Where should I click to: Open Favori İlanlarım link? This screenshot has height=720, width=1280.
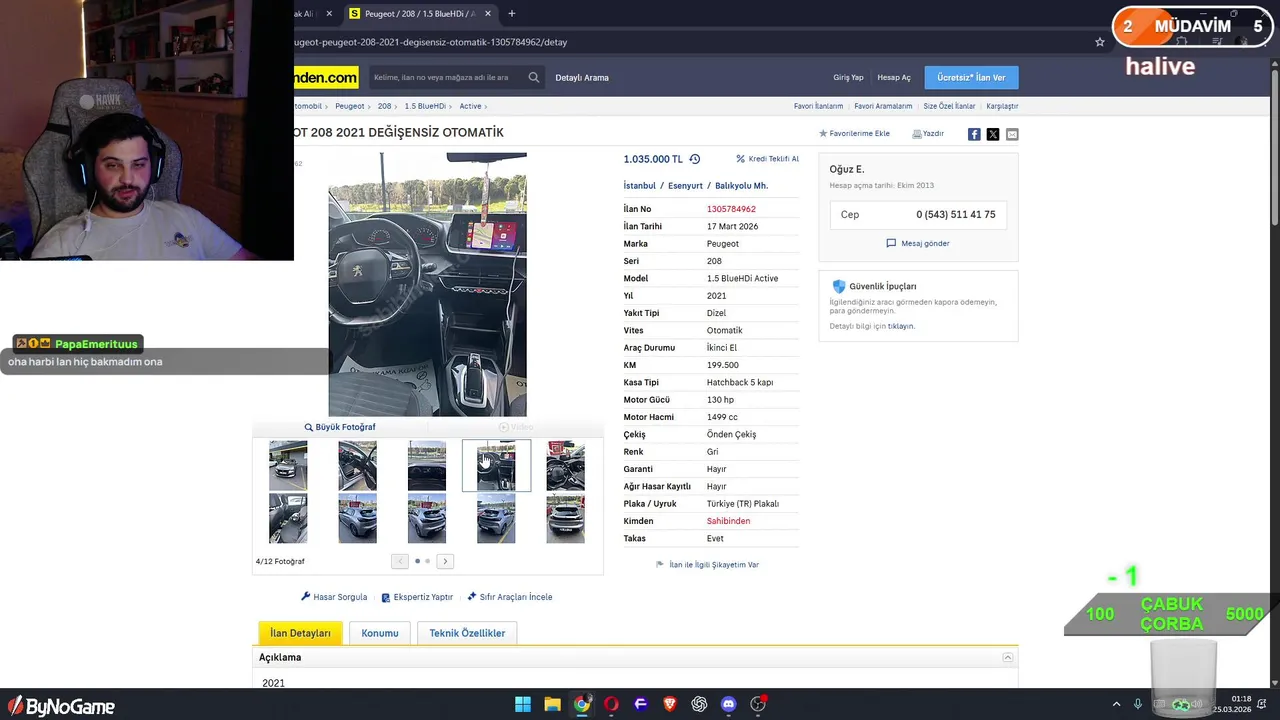pos(818,106)
